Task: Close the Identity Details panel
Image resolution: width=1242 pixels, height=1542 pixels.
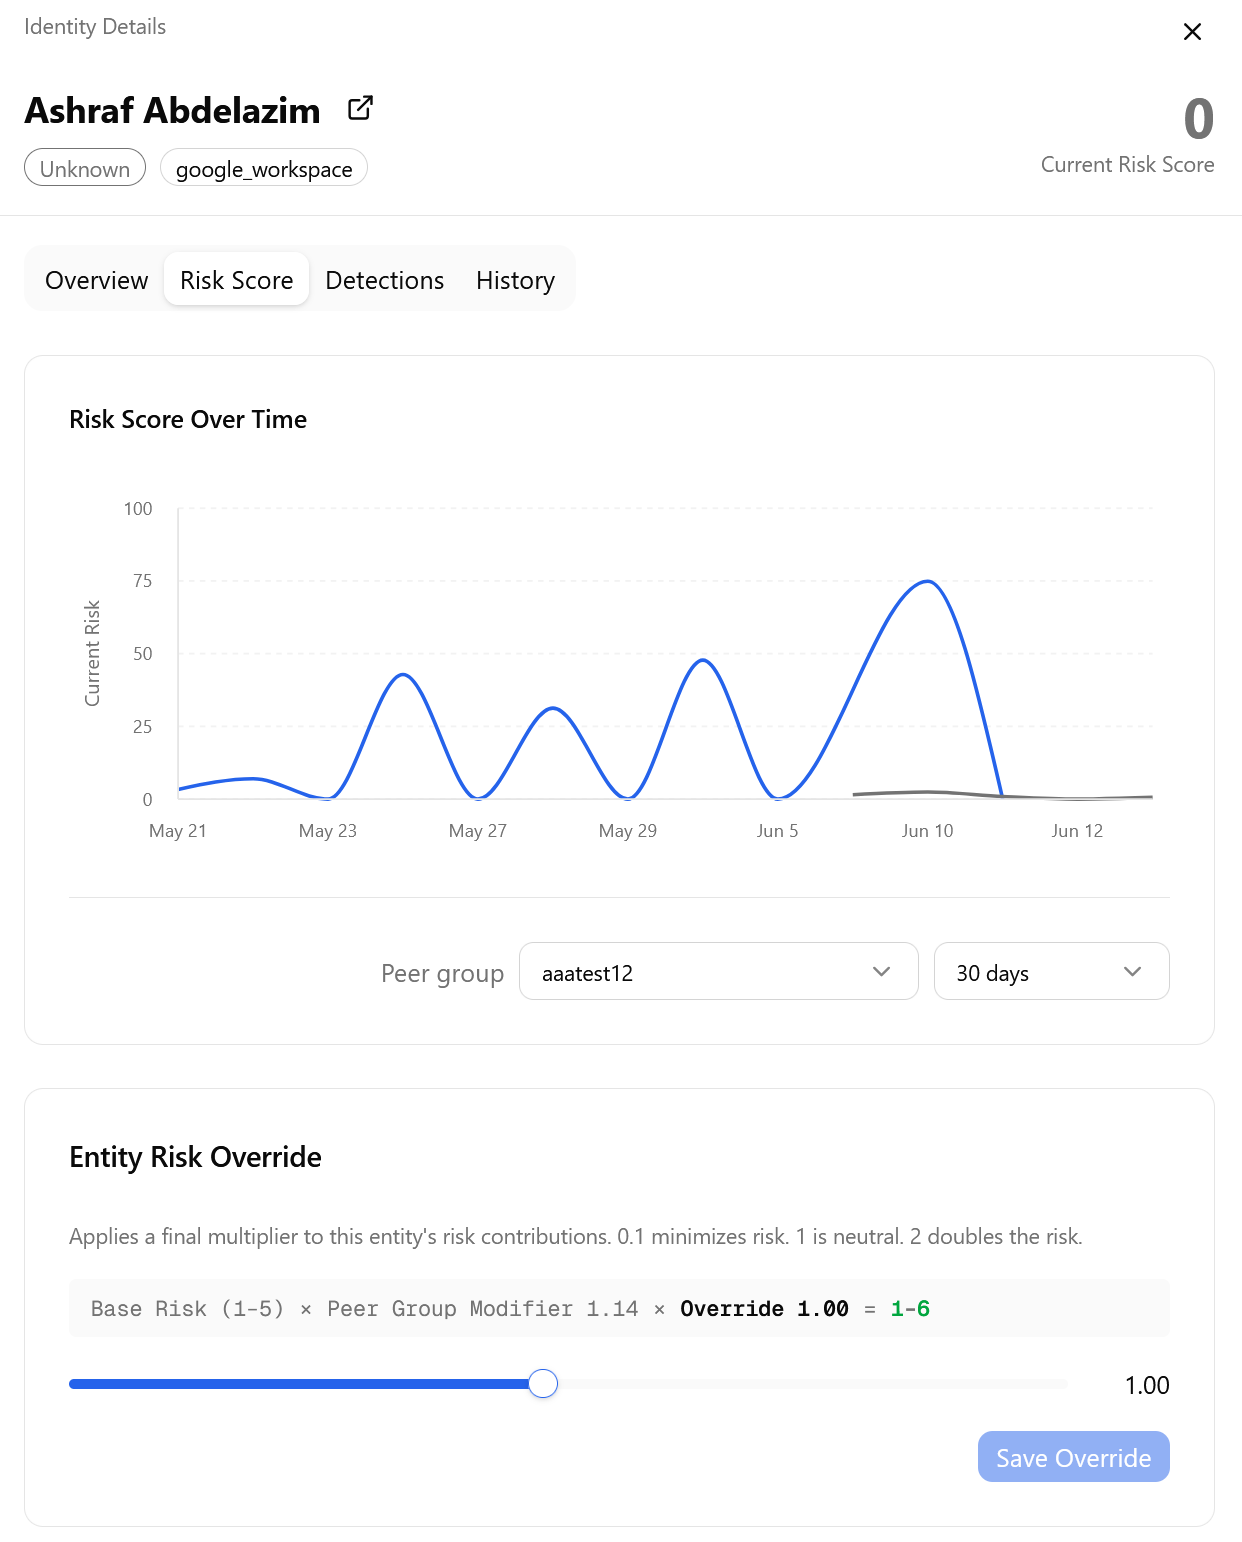Action: click(x=1192, y=32)
